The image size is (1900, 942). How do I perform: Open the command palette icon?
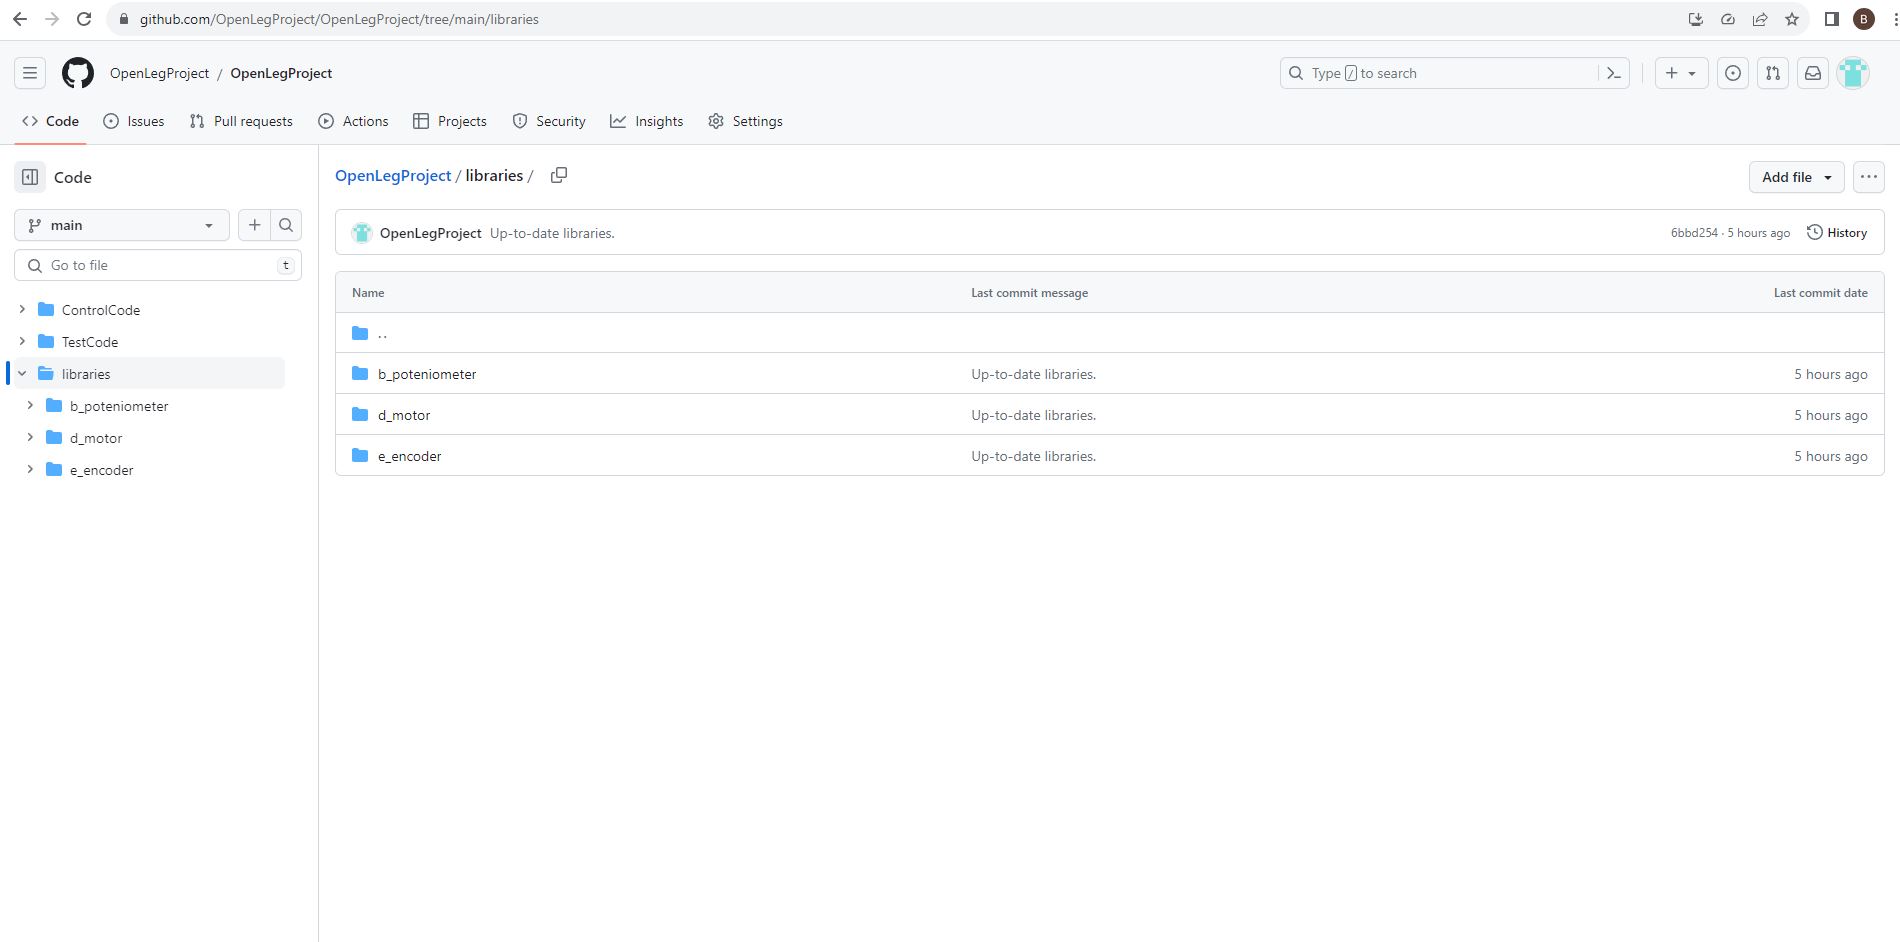coord(1613,73)
